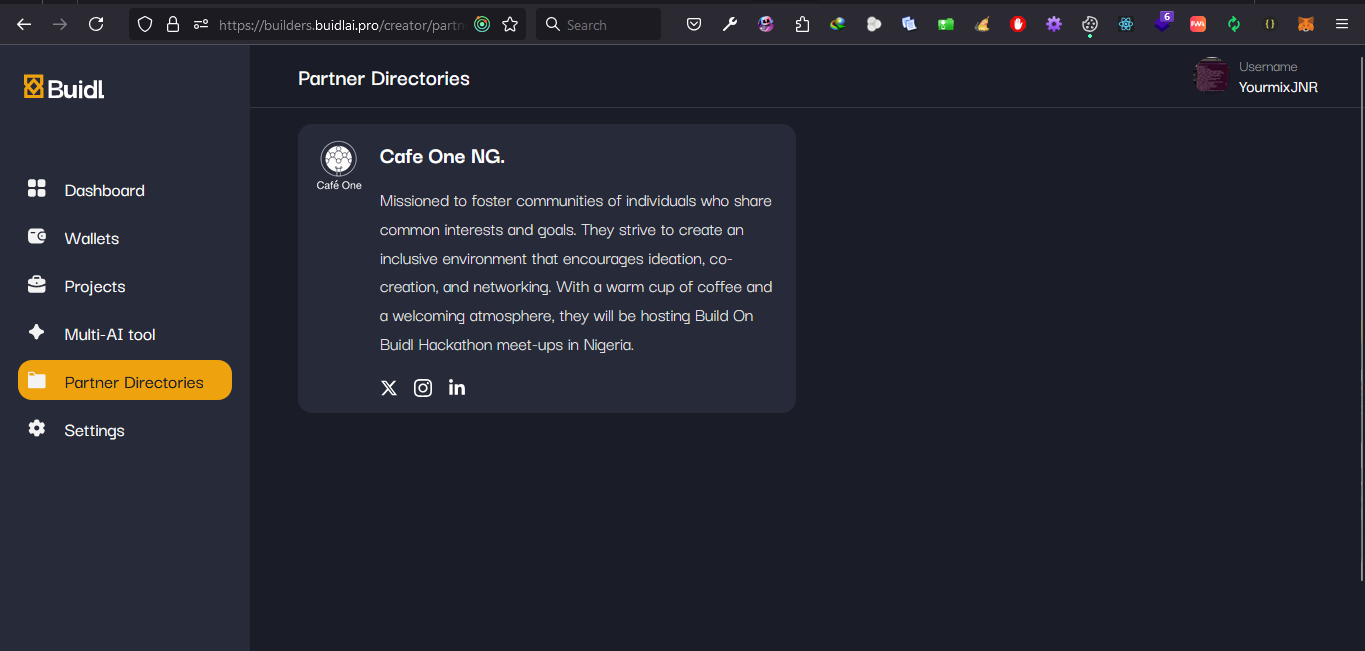Open the MetaMask fox extension
1365x651 pixels.
coord(1306,24)
